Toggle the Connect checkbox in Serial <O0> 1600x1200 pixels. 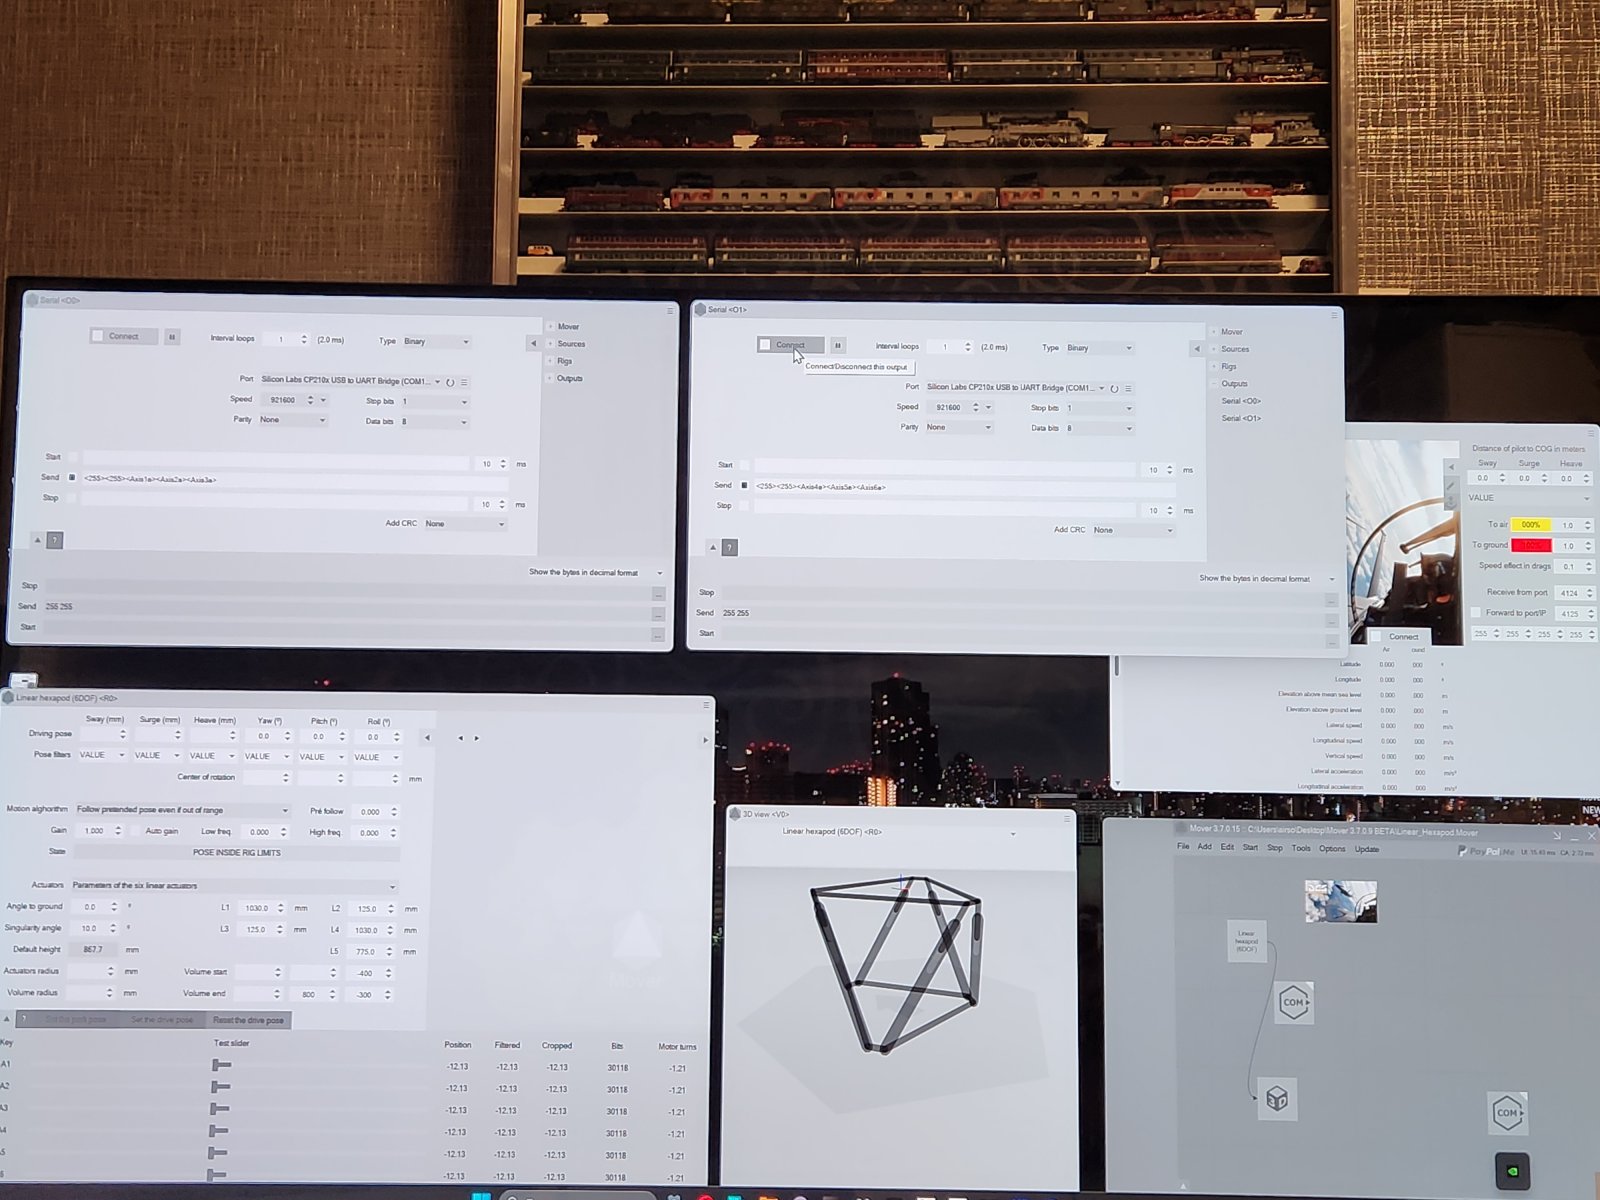pos(98,336)
